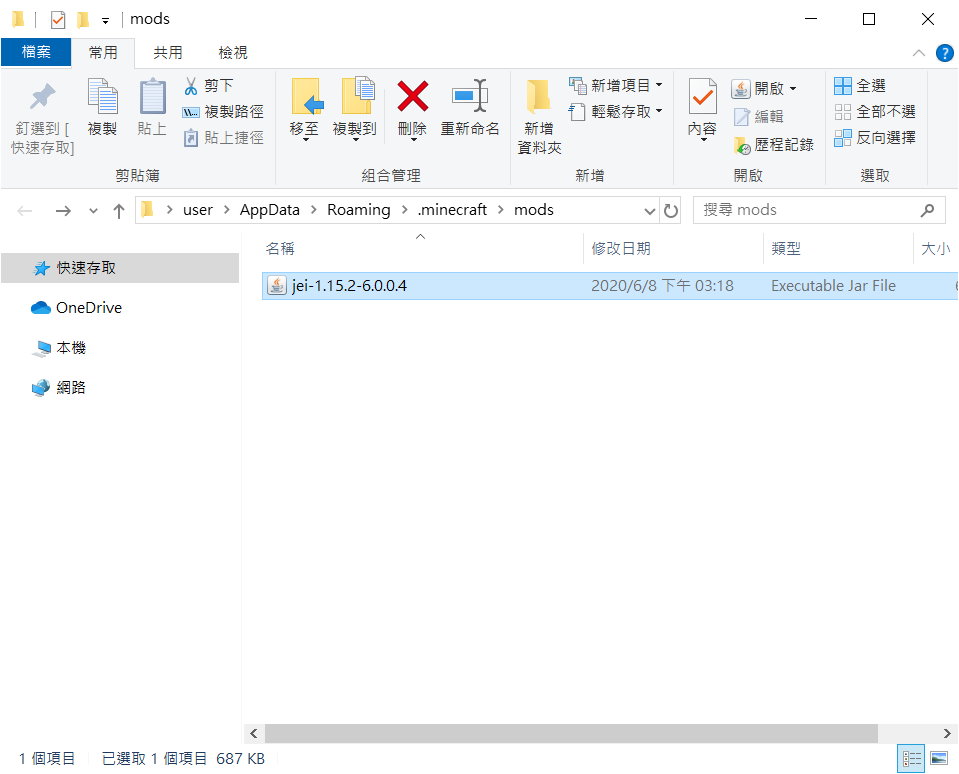Click the Cut (剪下) scissors icon

191,86
